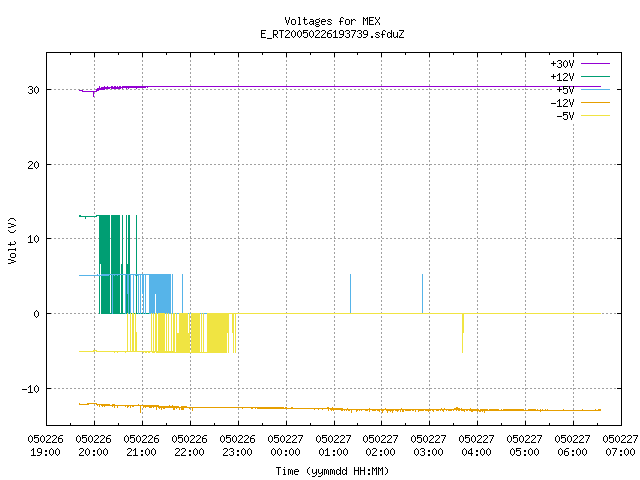Screen dimensions: 640x480
Task: Click the yellow -5V spike near 03:40
Action: pyautogui.click(x=463, y=333)
